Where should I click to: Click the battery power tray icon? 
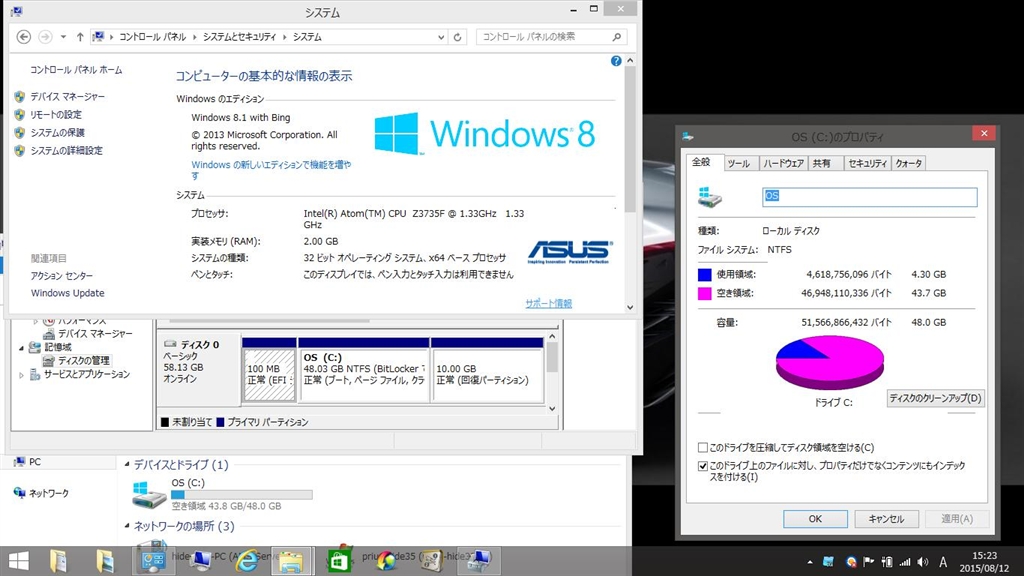887,562
